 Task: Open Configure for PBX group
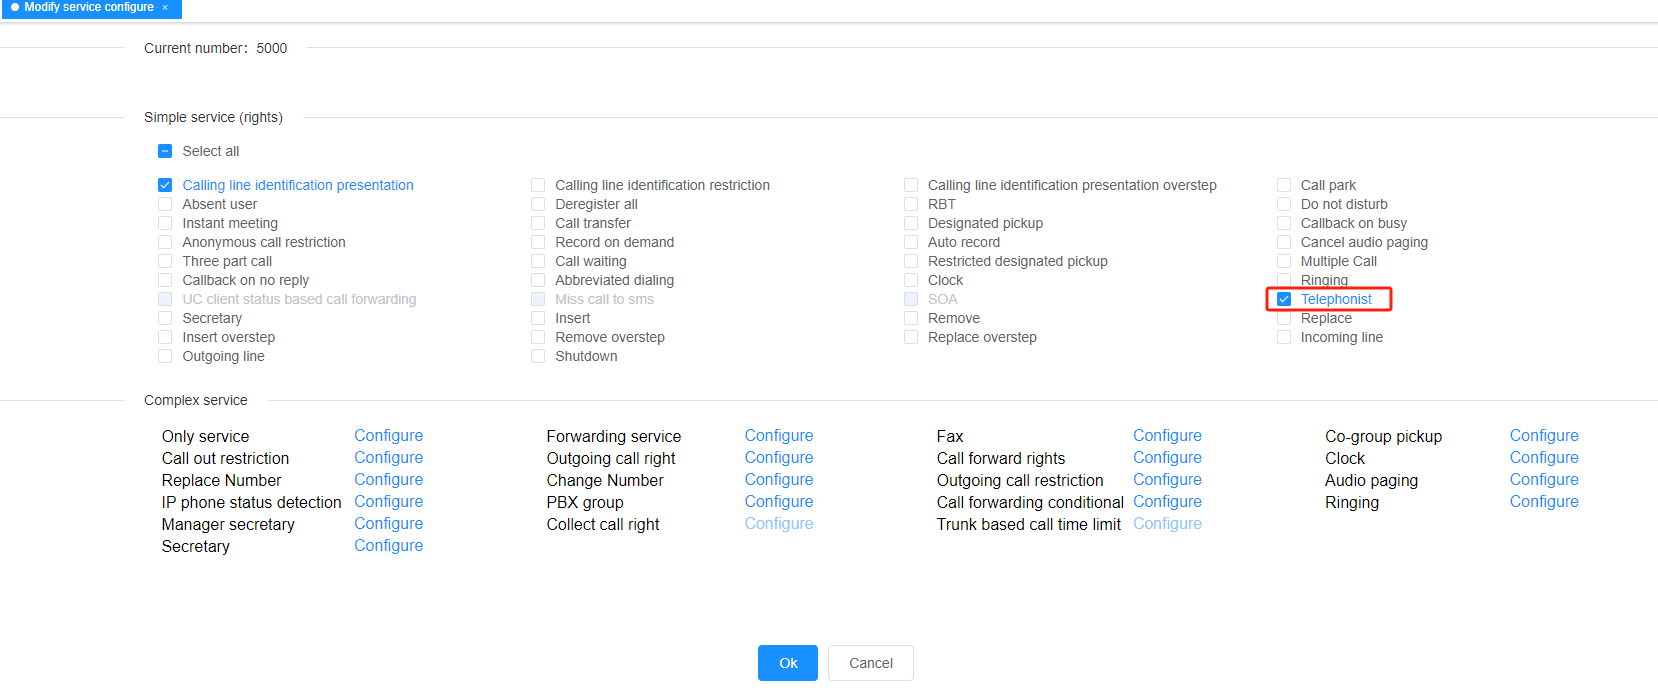[779, 502]
